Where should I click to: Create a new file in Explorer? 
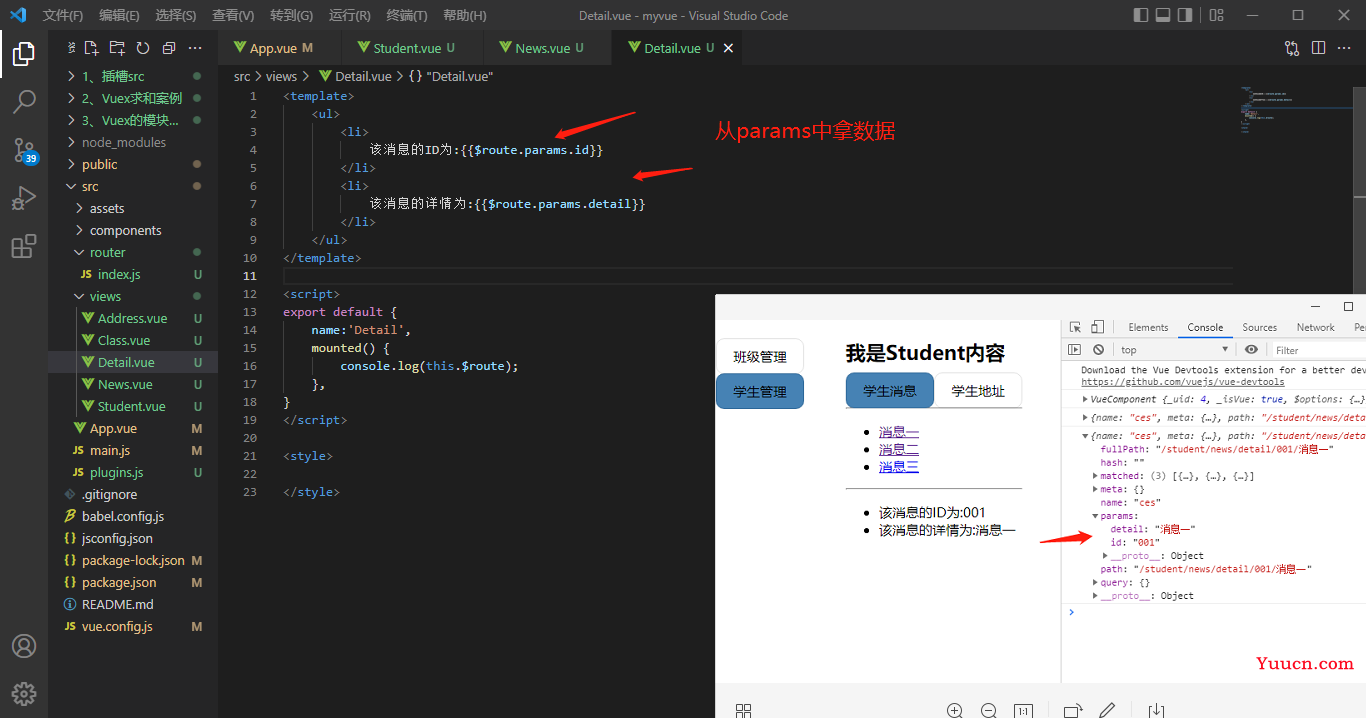[91, 48]
